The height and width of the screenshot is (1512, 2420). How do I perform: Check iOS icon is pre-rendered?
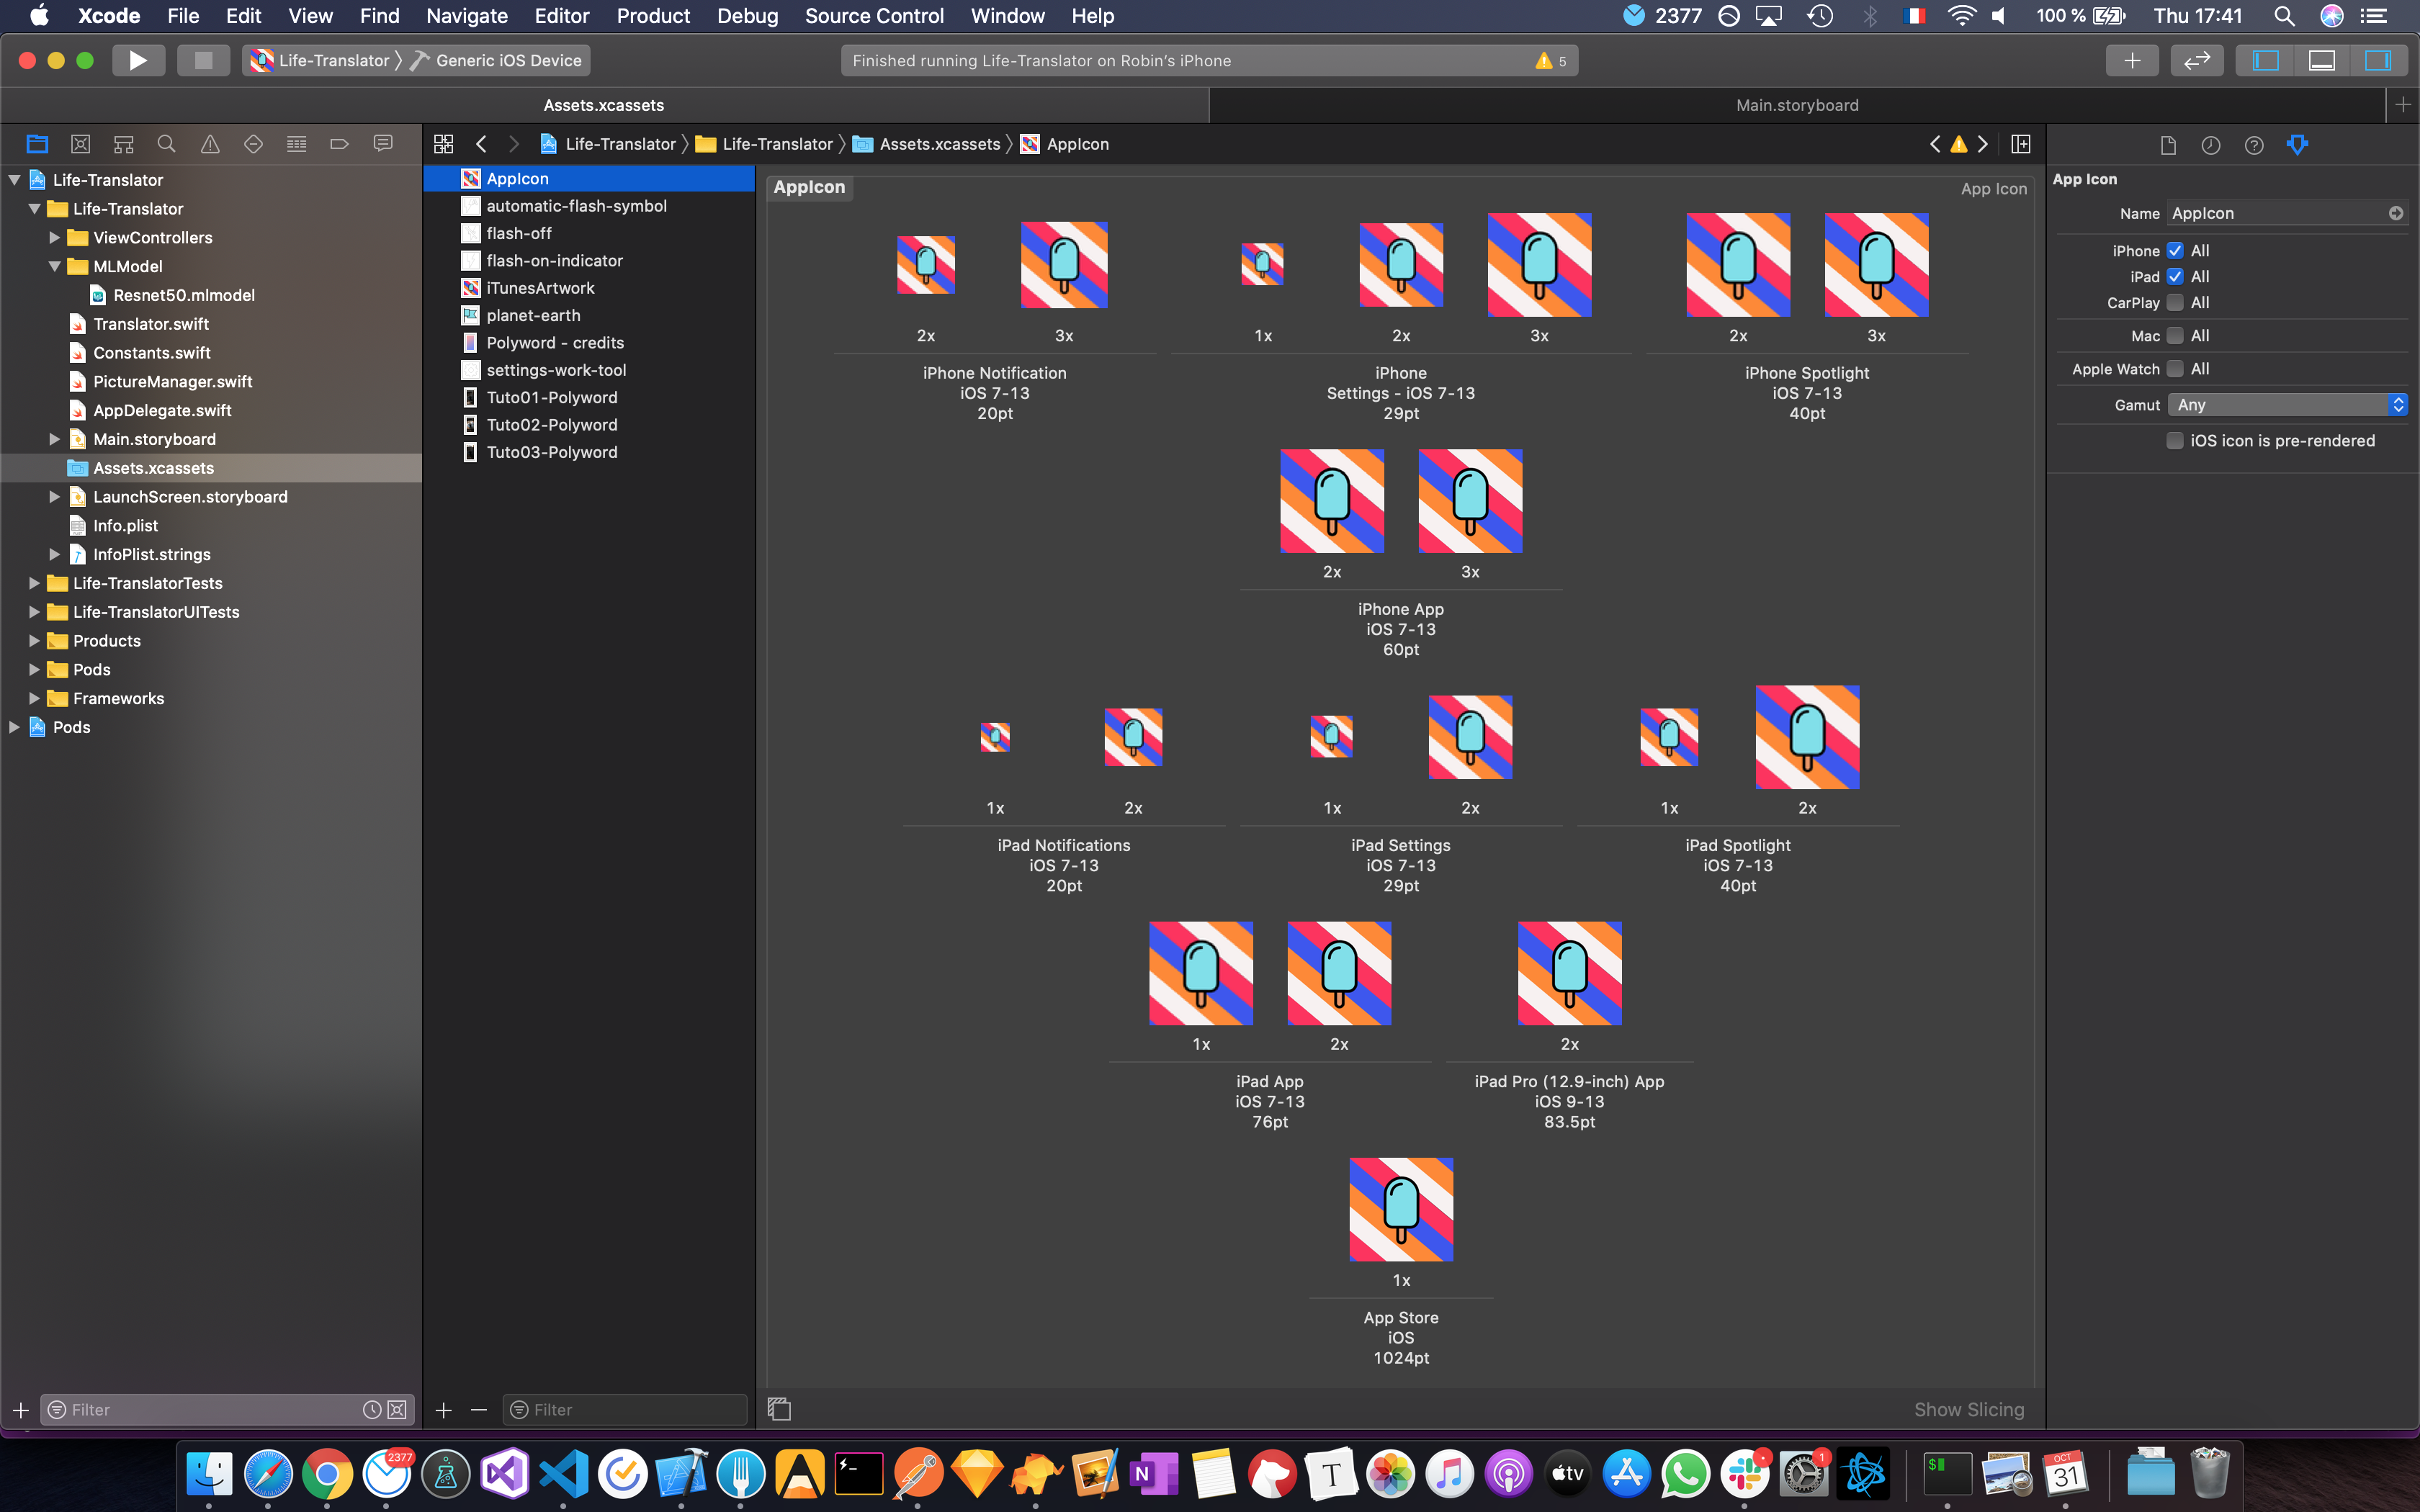point(2175,440)
